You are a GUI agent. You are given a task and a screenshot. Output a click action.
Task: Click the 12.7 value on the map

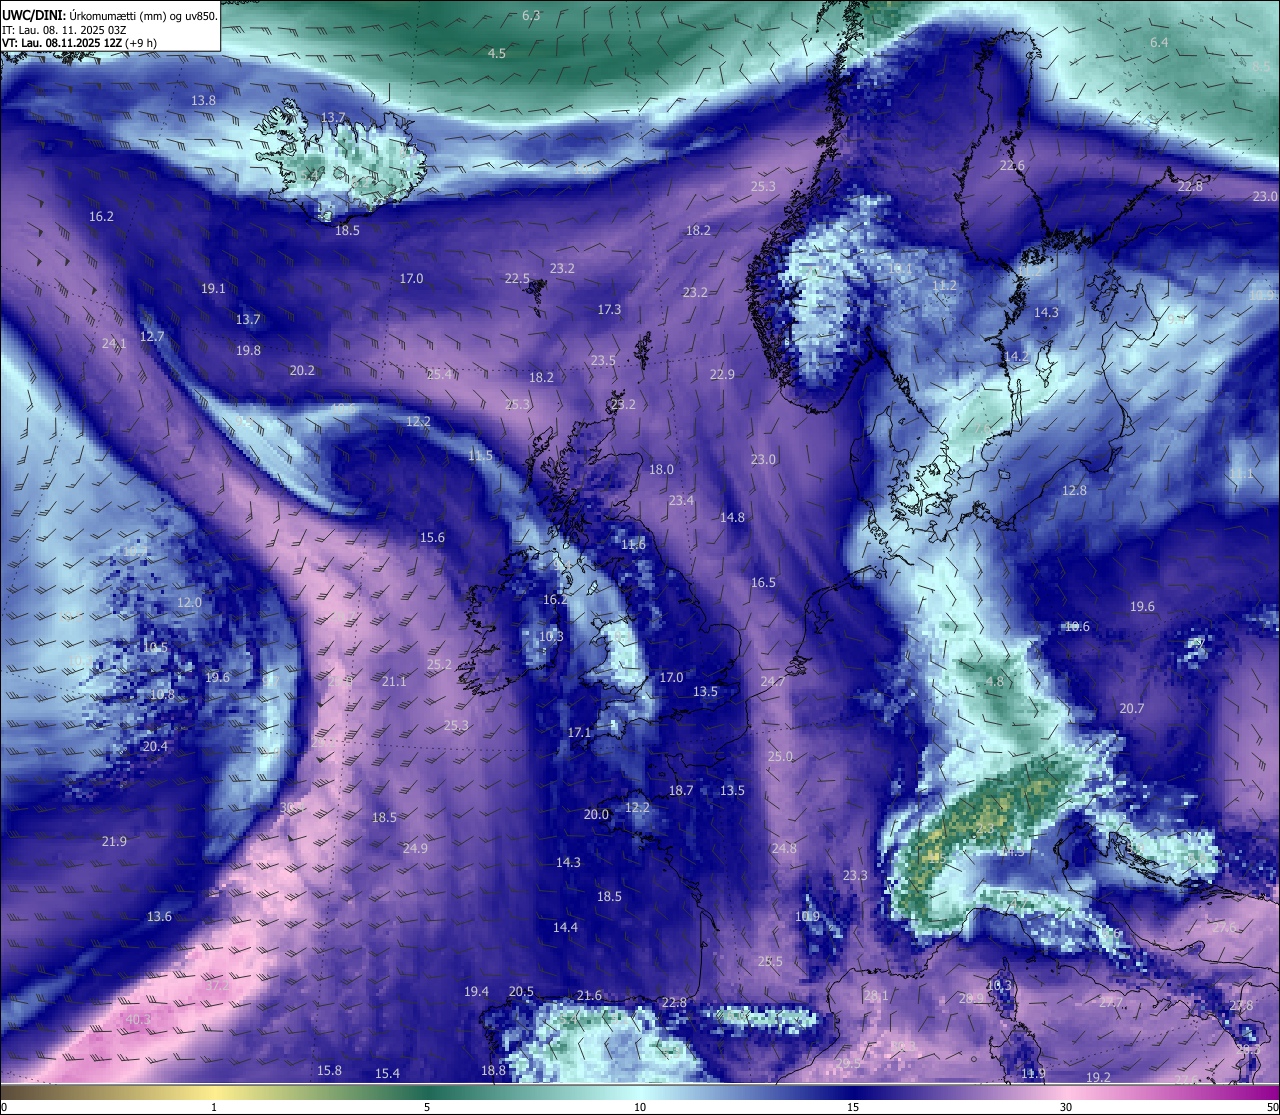click(152, 336)
